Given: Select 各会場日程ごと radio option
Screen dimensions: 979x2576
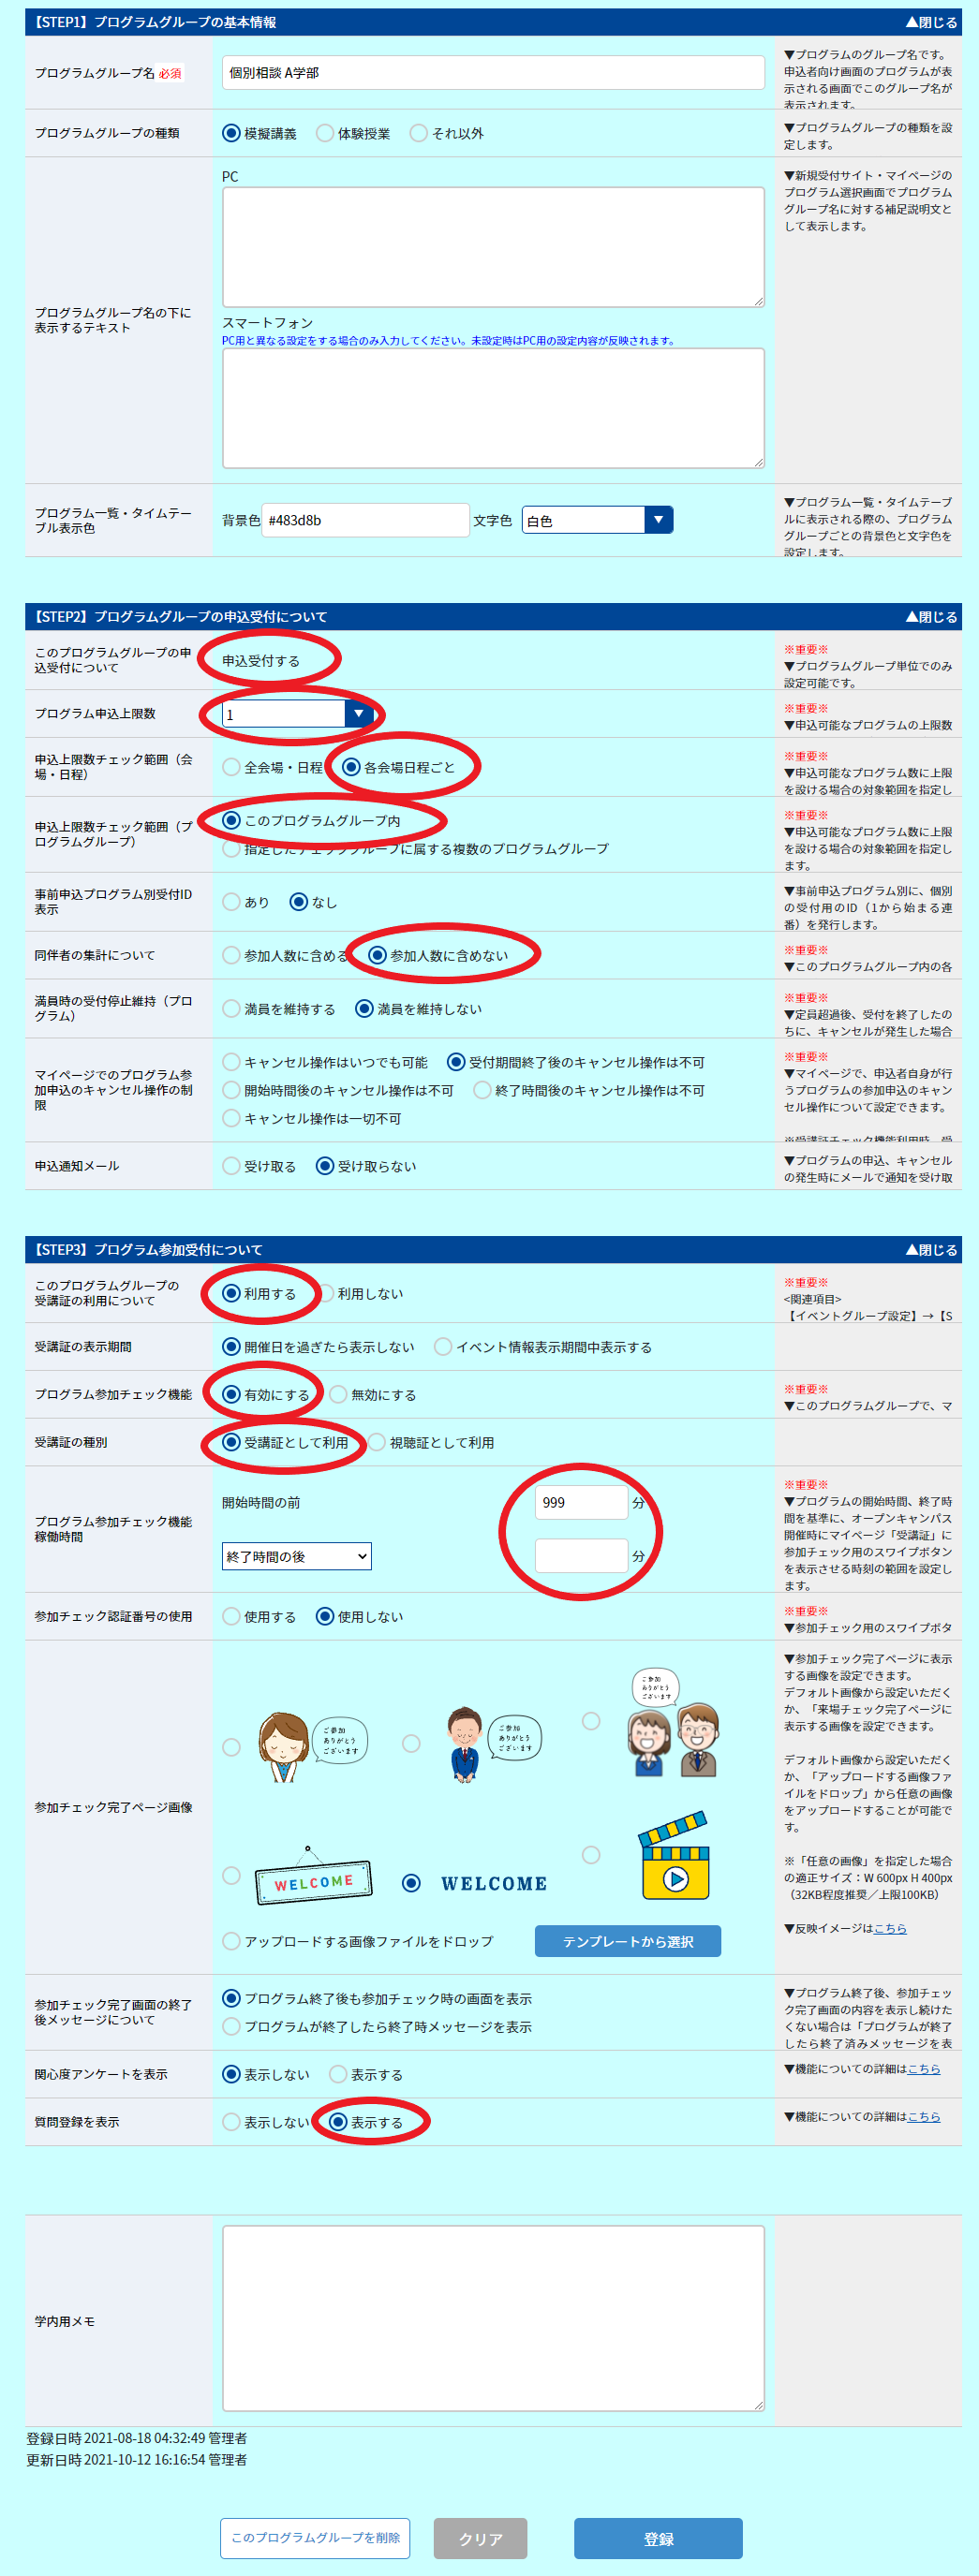Looking at the screenshot, I should 350,767.
